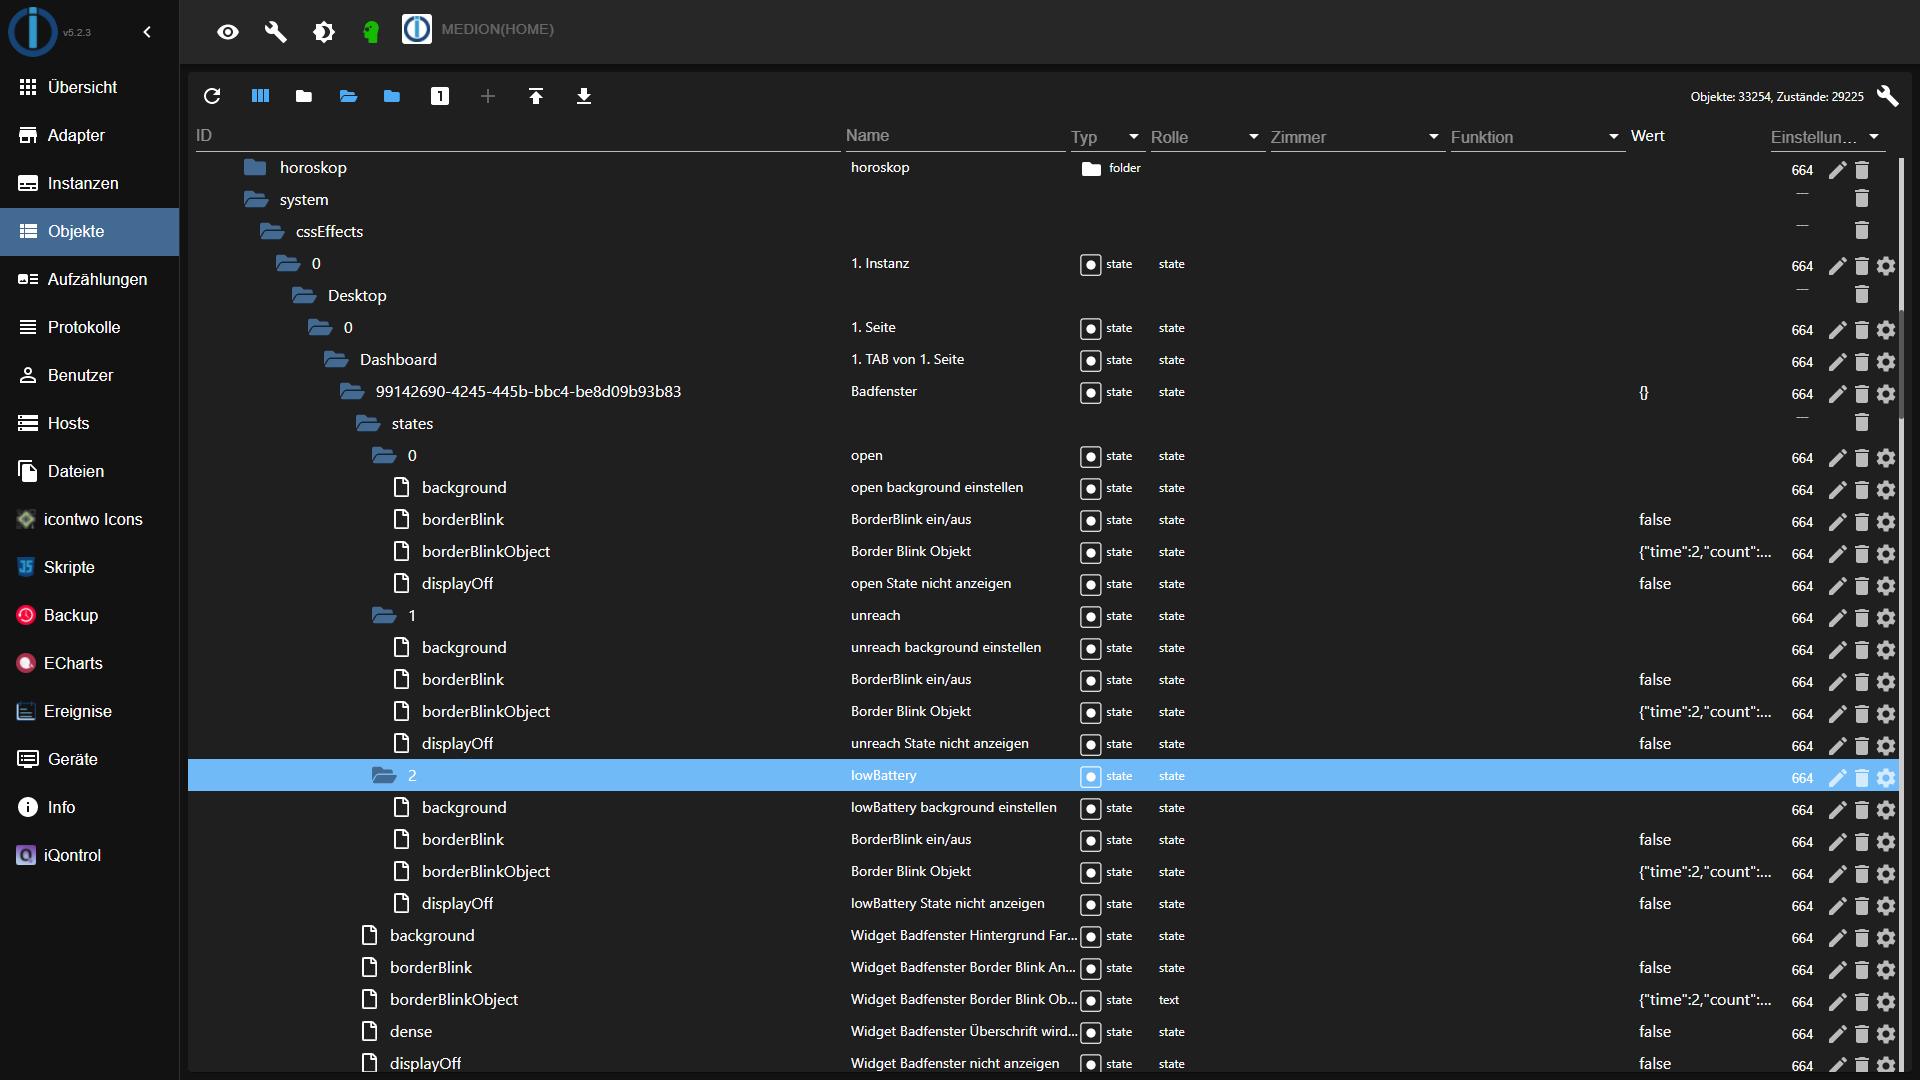Image resolution: width=1920 pixels, height=1080 pixels.
Task: Open the Backup page
Action: 90,615
